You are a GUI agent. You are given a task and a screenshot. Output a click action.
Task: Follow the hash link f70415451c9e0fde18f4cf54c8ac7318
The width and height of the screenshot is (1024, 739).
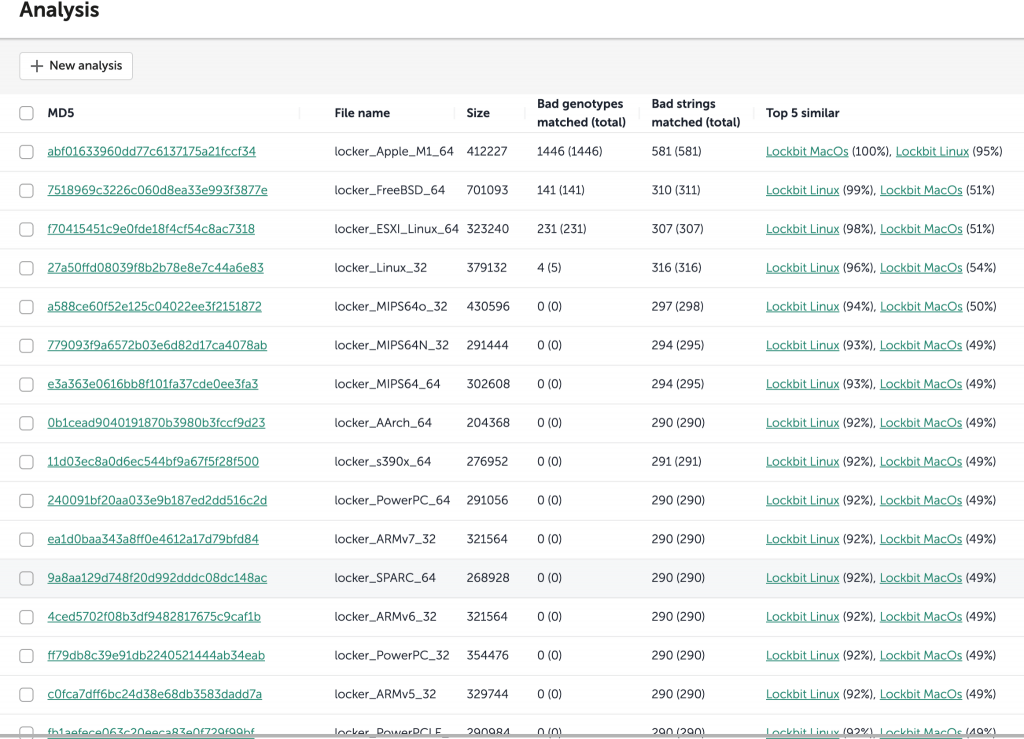(x=151, y=229)
